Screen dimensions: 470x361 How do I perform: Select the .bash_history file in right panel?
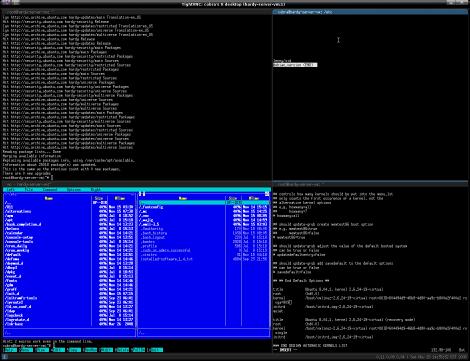[x=154, y=233]
